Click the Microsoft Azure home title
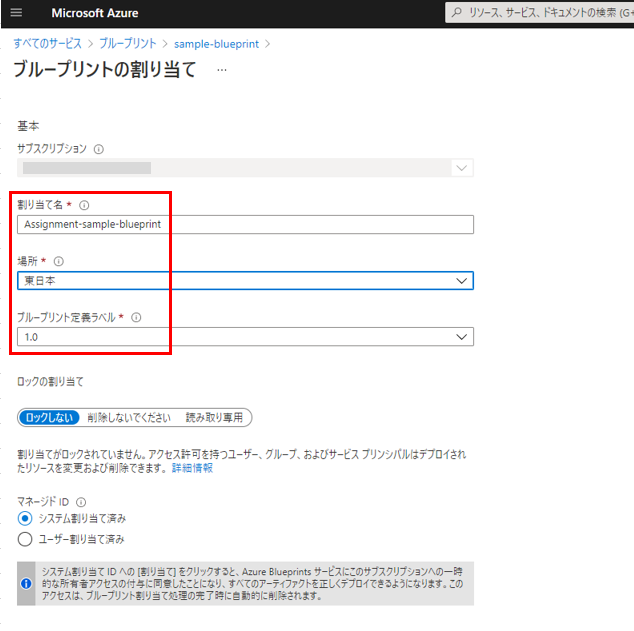Screen dimensions: 634x631 pos(95,13)
